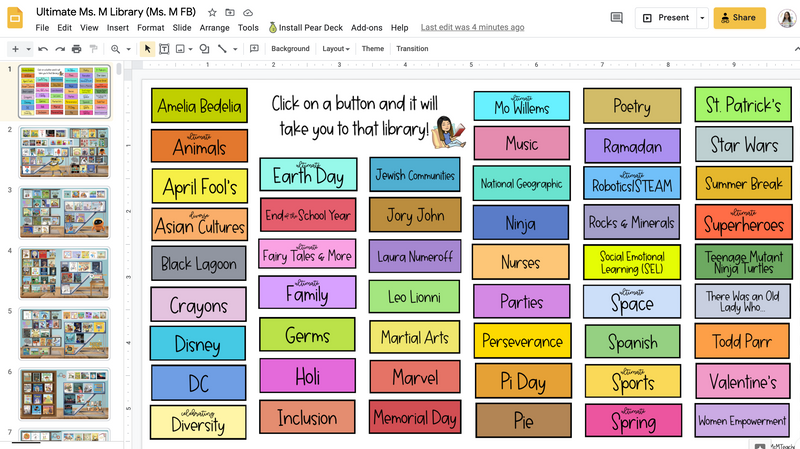The width and height of the screenshot is (800, 449).
Task: Choose the Select cursor tool
Action: 147,49
